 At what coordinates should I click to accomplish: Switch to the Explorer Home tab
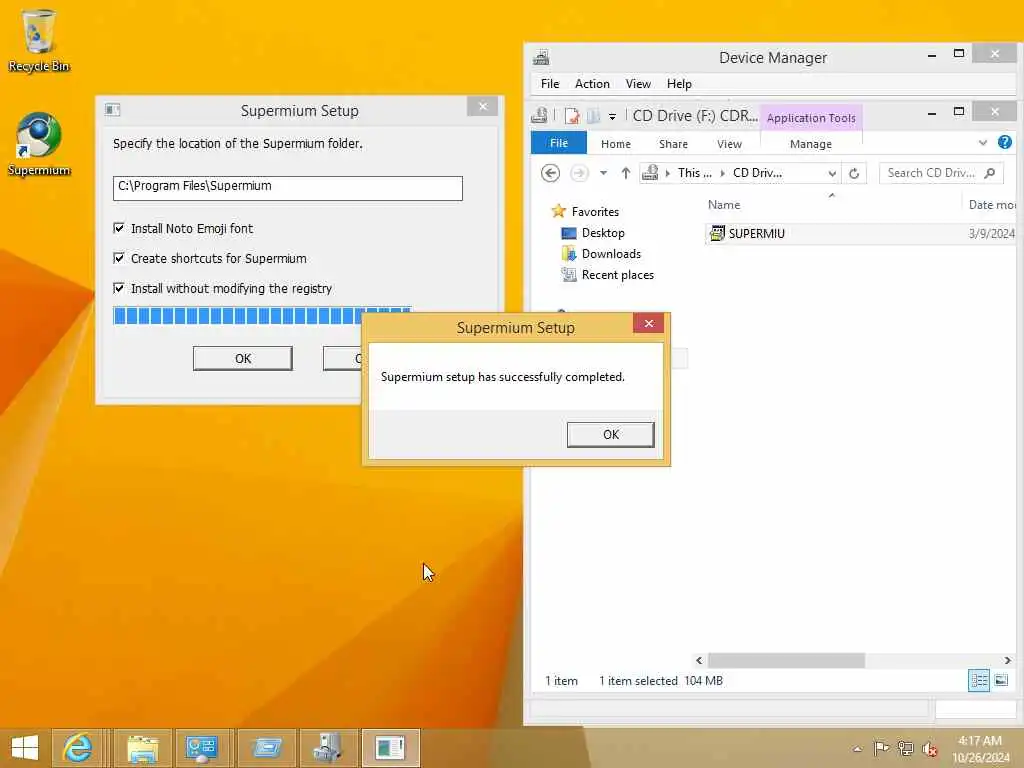tap(615, 144)
